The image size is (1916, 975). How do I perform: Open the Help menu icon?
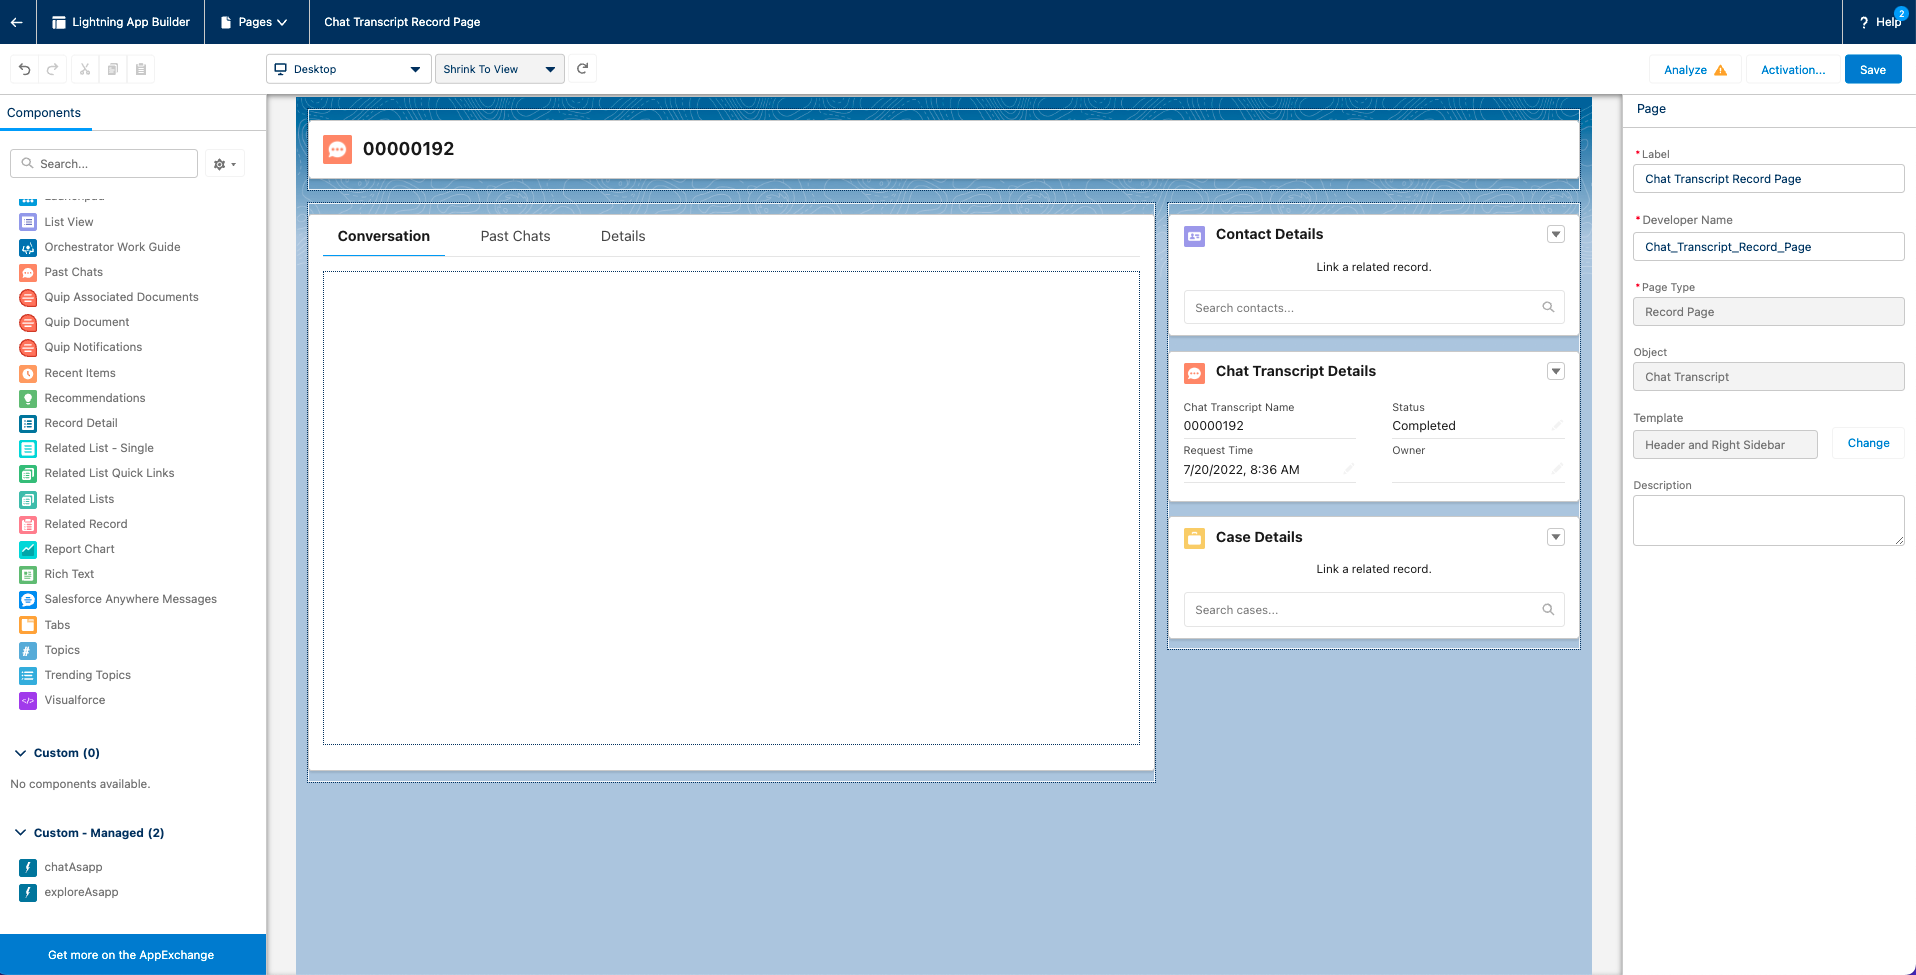pyautogui.click(x=1864, y=22)
